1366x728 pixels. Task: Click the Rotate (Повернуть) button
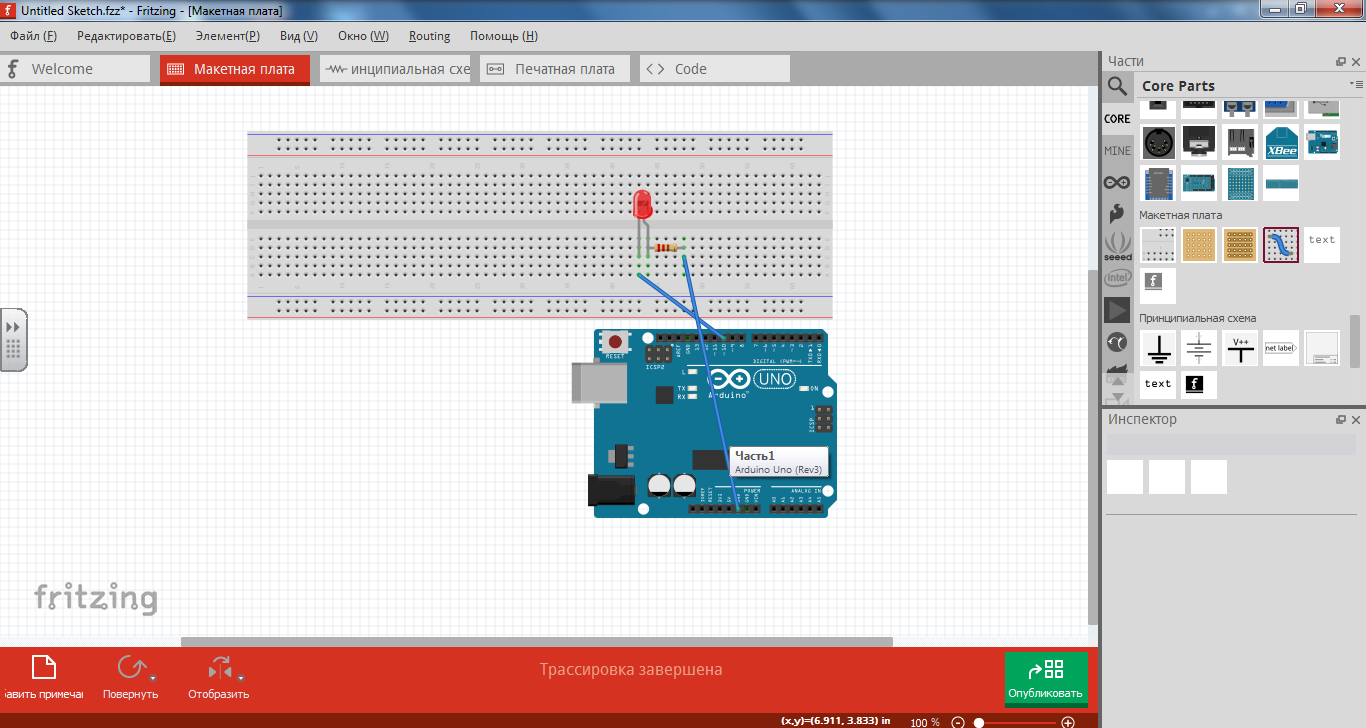point(130,676)
